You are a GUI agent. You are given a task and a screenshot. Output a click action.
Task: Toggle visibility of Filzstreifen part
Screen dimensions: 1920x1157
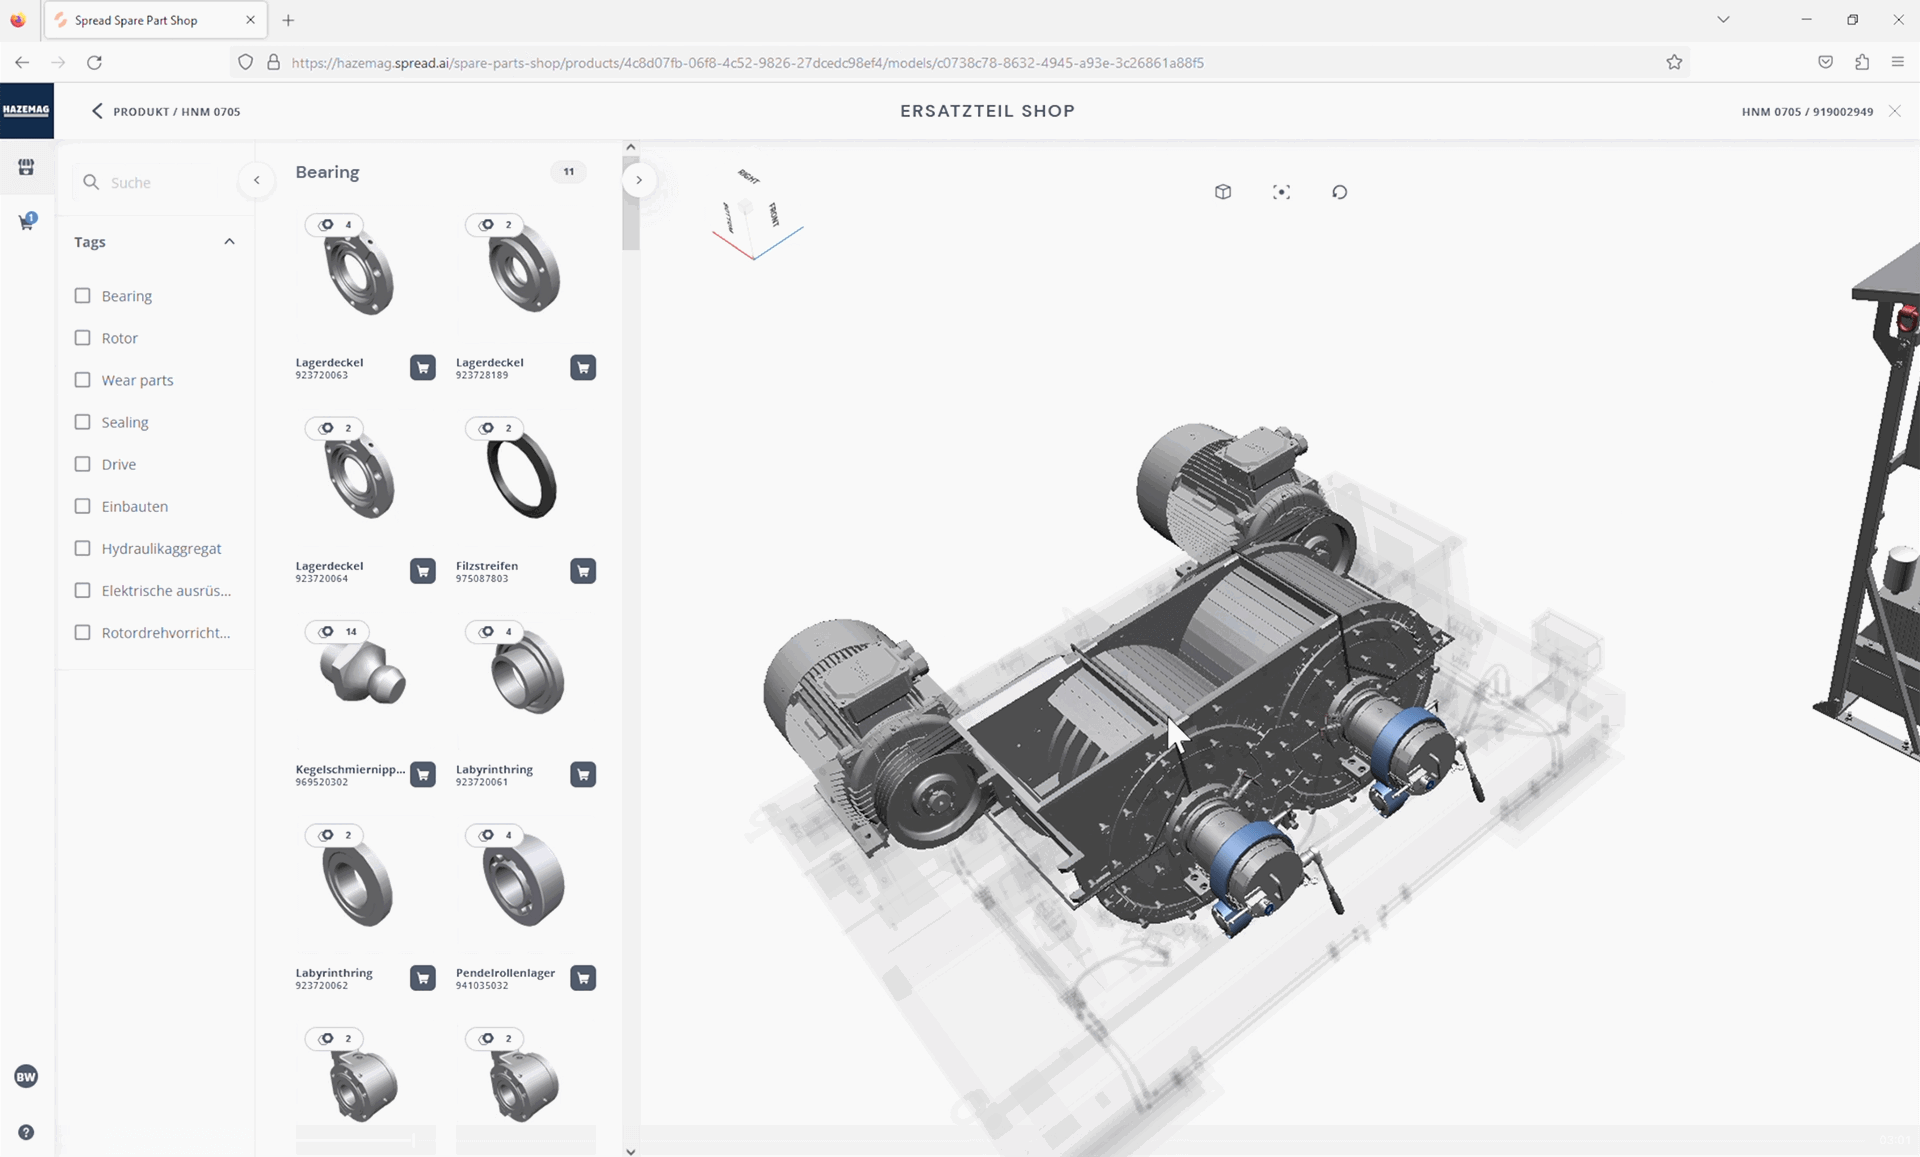point(494,428)
